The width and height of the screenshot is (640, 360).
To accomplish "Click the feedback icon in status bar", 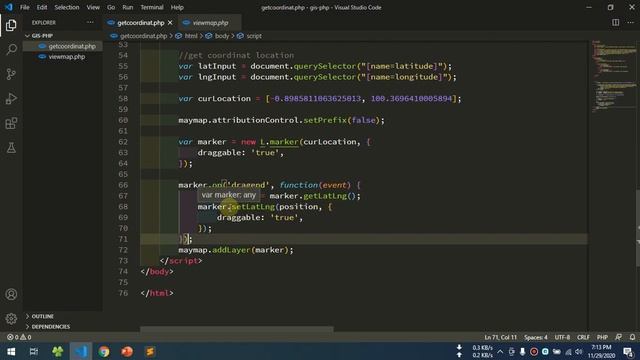I will click(619, 337).
